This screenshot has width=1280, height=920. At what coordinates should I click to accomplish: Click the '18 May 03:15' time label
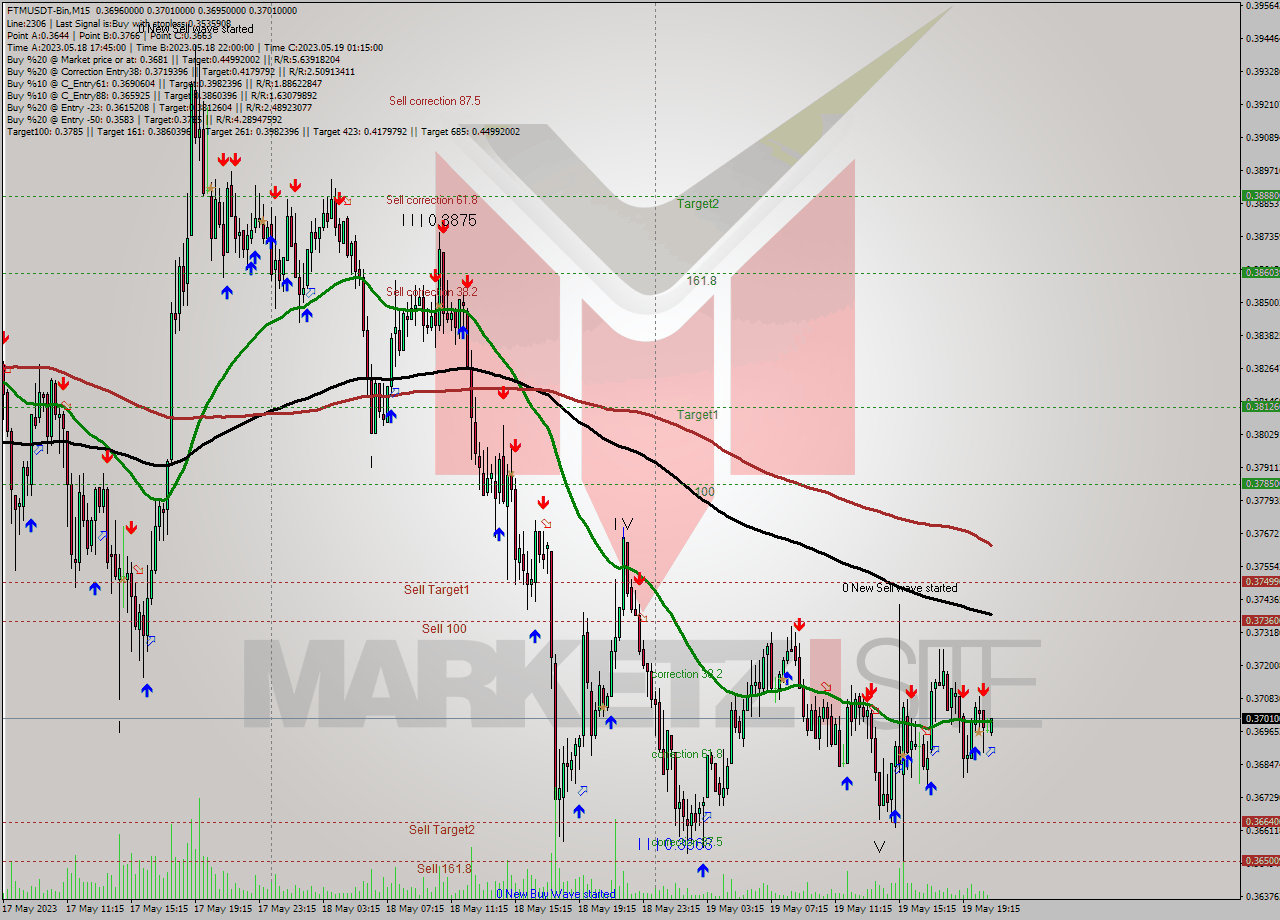[351, 910]
